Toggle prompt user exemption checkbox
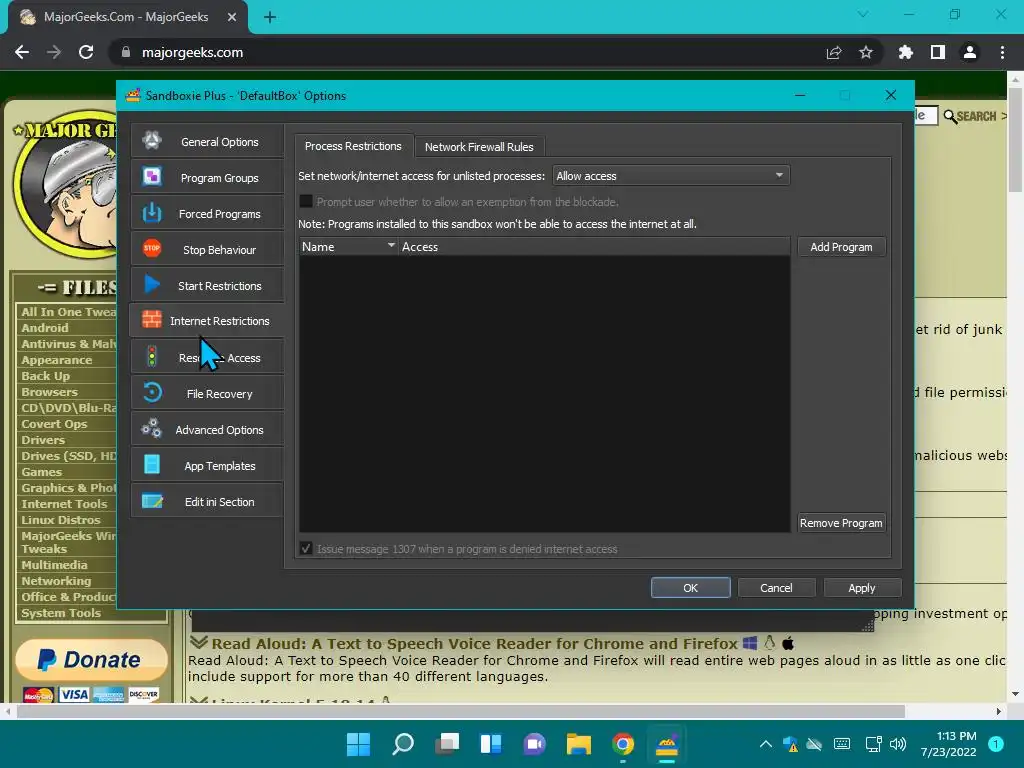The image size is (1024, 768). point(306,202)
